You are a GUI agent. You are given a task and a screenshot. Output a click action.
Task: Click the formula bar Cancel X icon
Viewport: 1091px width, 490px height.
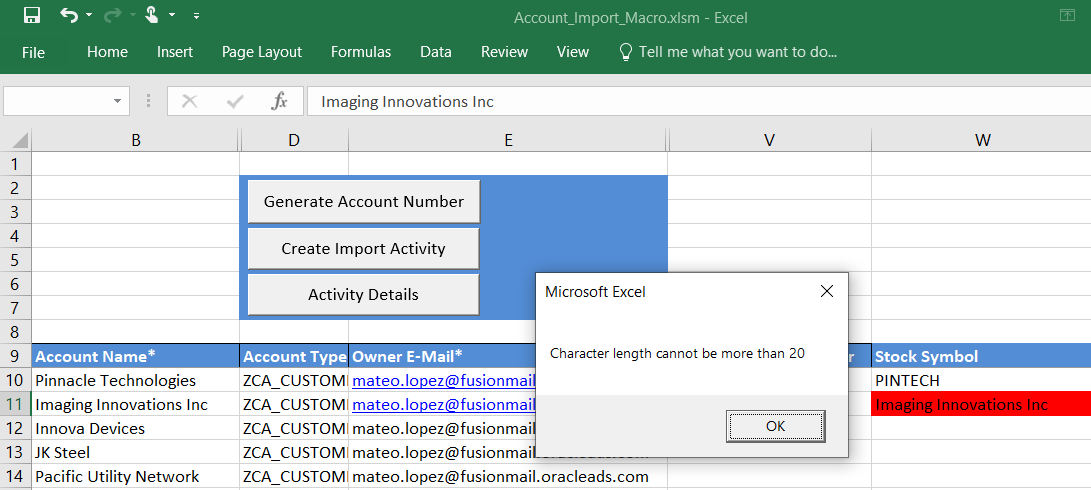click(190, 101)
